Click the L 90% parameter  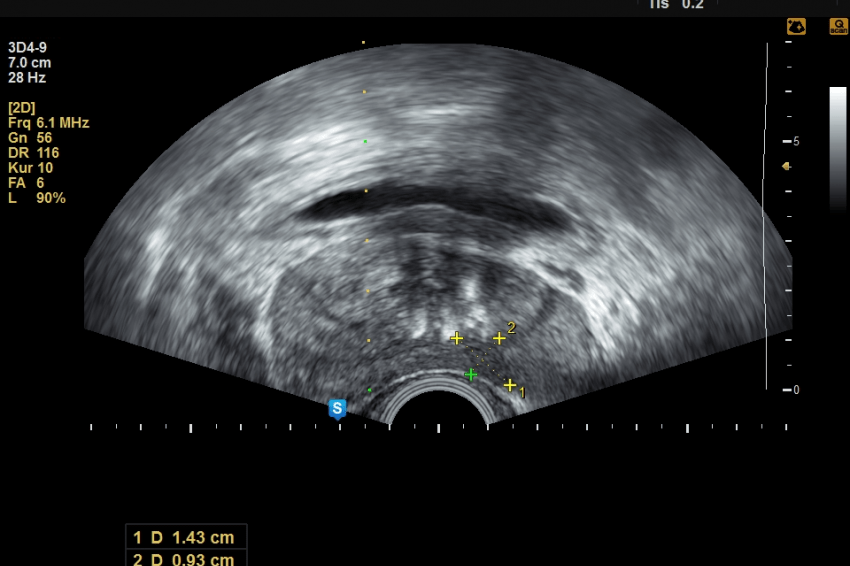coord(36,198)
